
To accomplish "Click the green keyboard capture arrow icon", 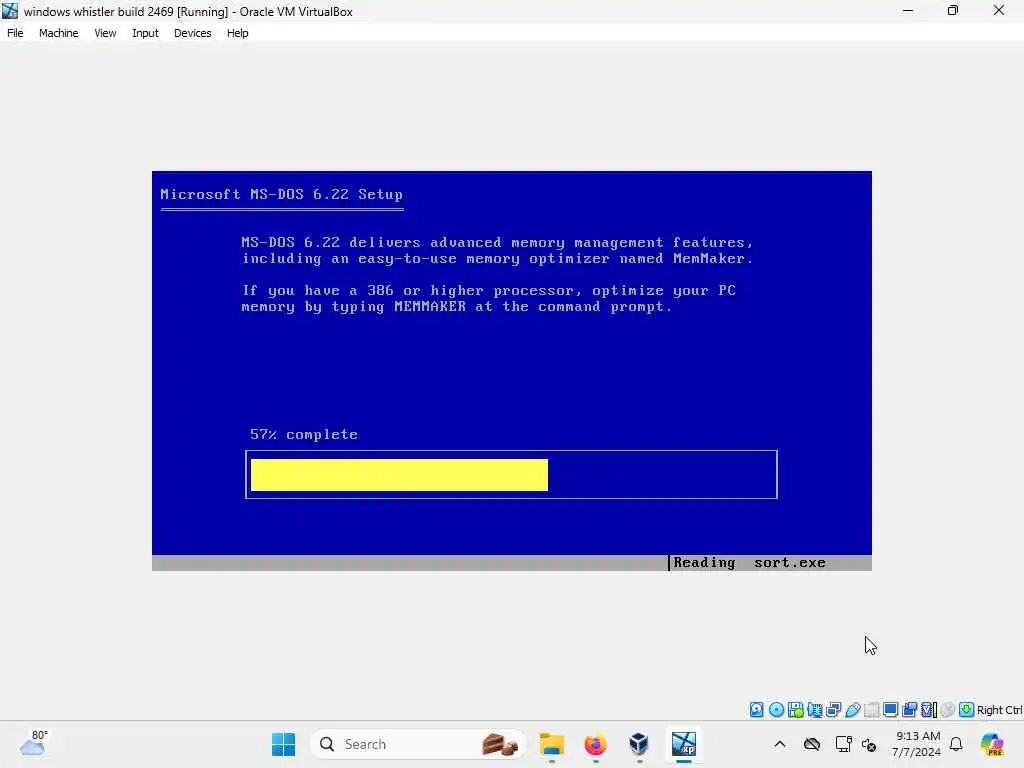I will [967, 710].
